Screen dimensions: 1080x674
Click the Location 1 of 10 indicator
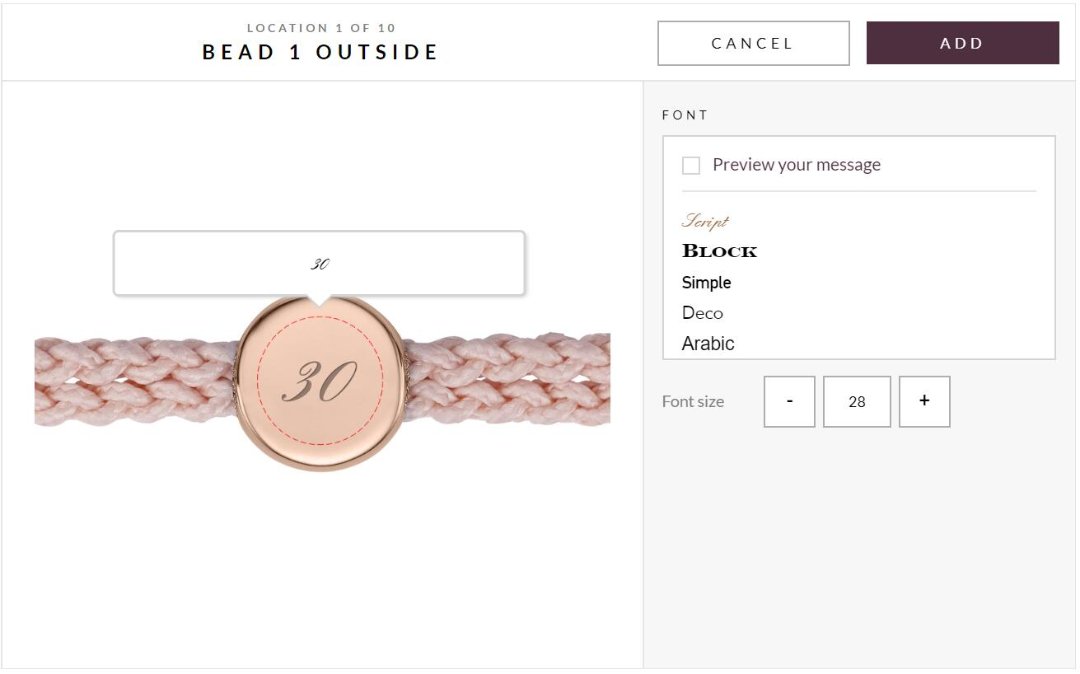pyautogui.click(x=320, y=28)
